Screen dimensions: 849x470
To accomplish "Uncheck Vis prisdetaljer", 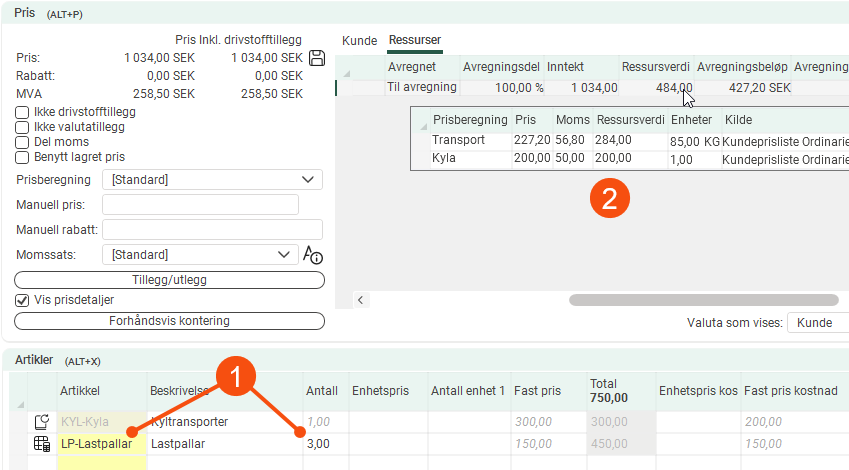I will click(22, 300).
